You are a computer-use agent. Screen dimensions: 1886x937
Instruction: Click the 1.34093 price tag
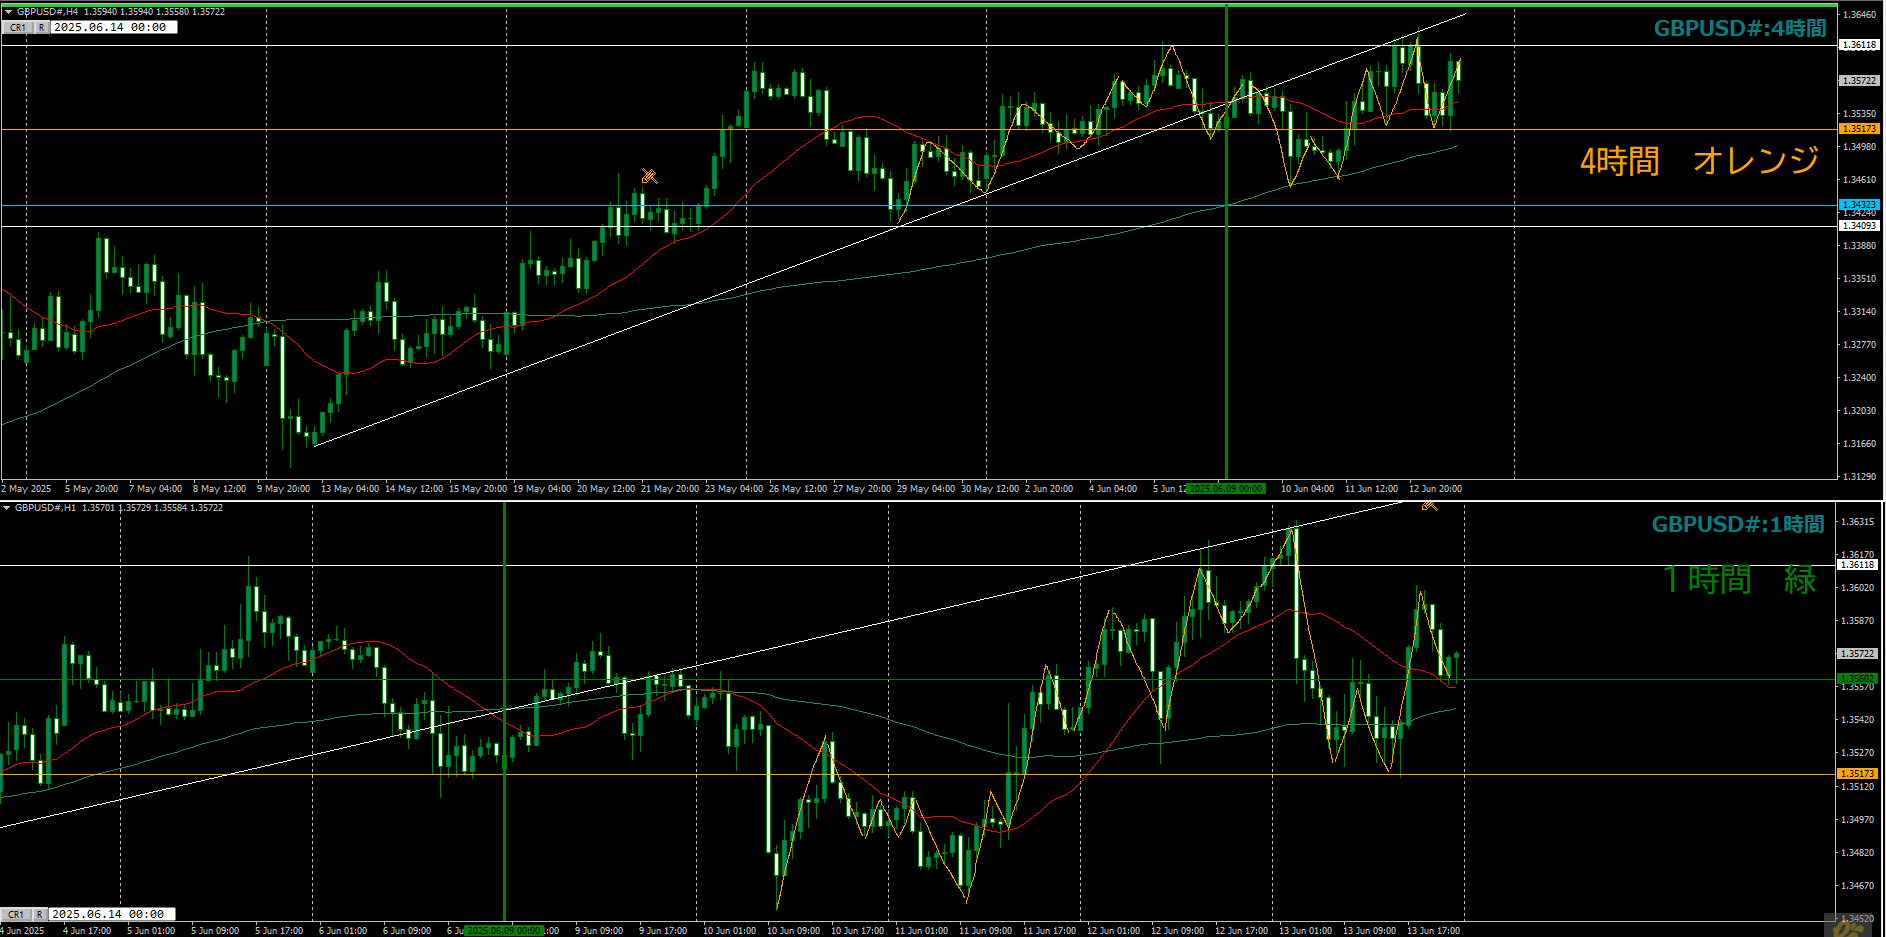tap(1860, 226)
